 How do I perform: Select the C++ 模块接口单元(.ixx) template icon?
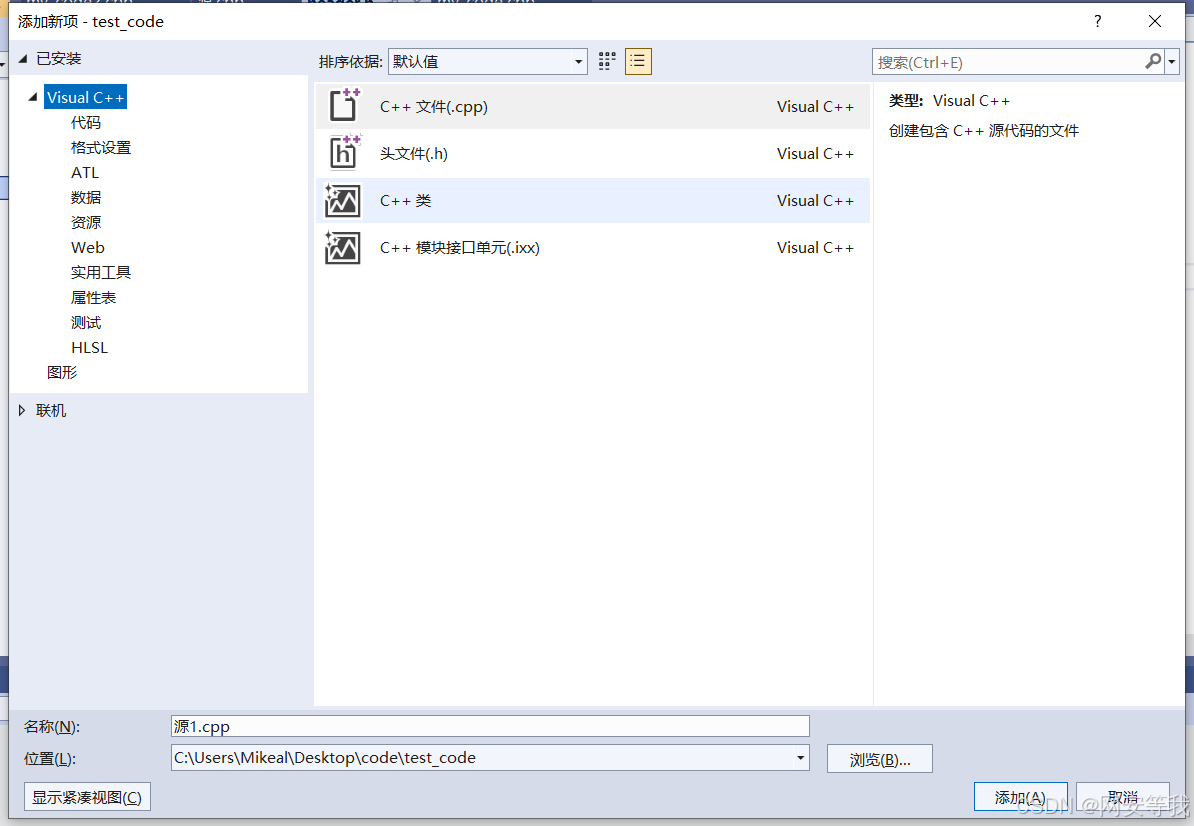tap(342, 247)
